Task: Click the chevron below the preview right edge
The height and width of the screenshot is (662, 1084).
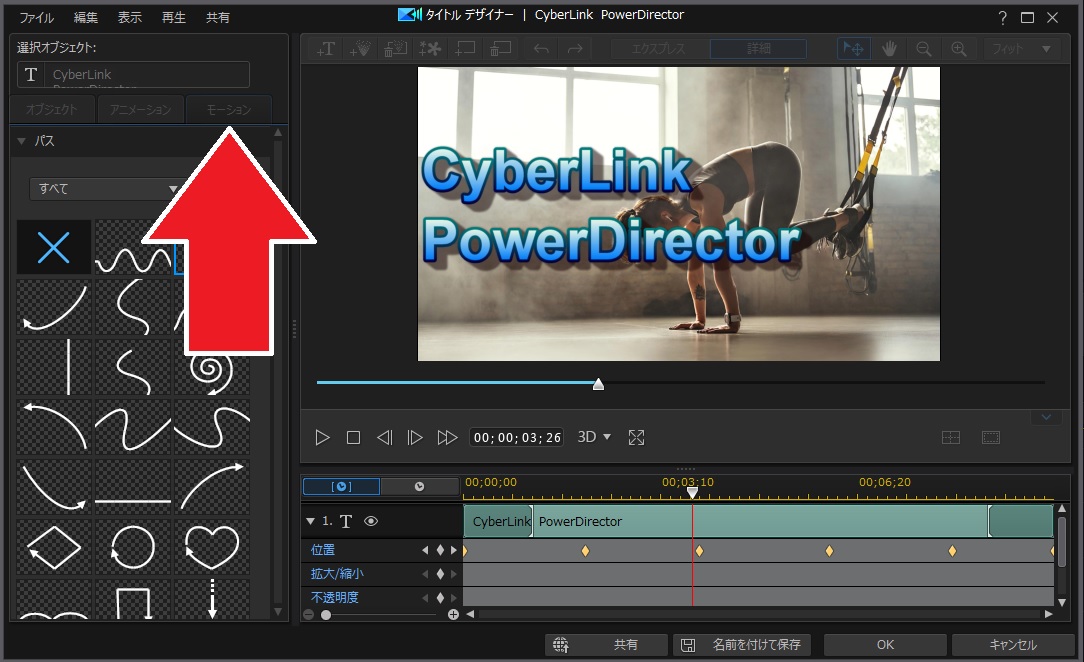Action: [x=1046, y=417]
